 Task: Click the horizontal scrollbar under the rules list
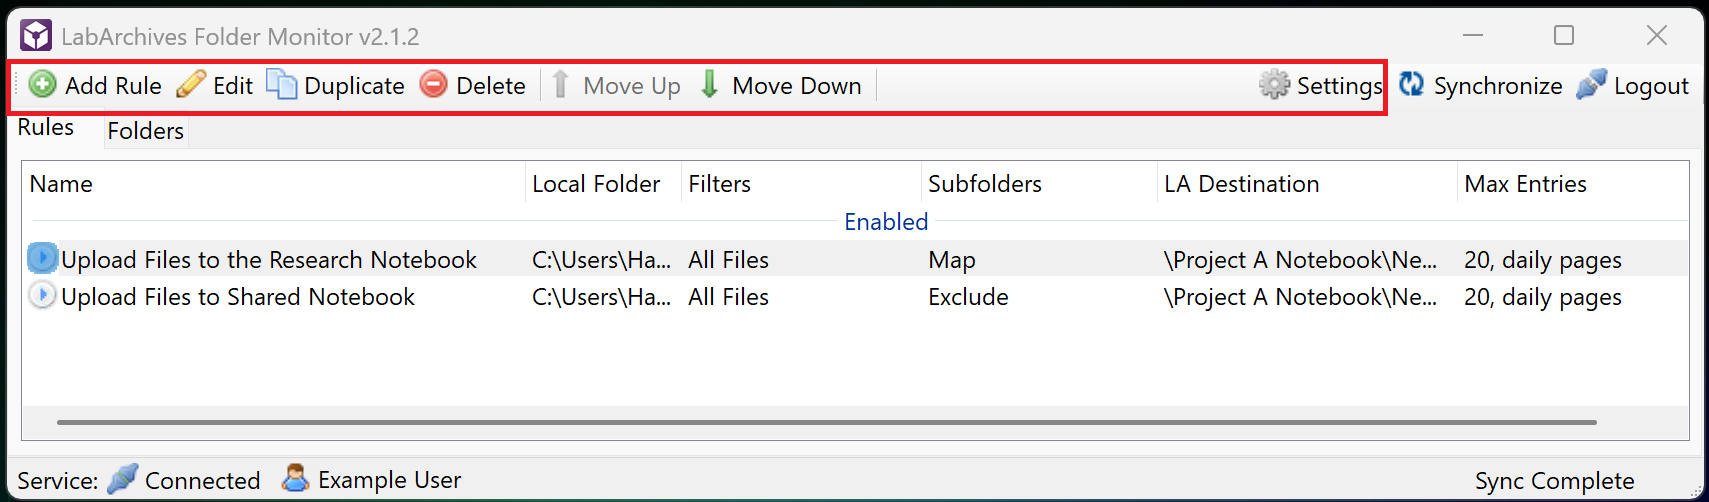coord(826,422)
